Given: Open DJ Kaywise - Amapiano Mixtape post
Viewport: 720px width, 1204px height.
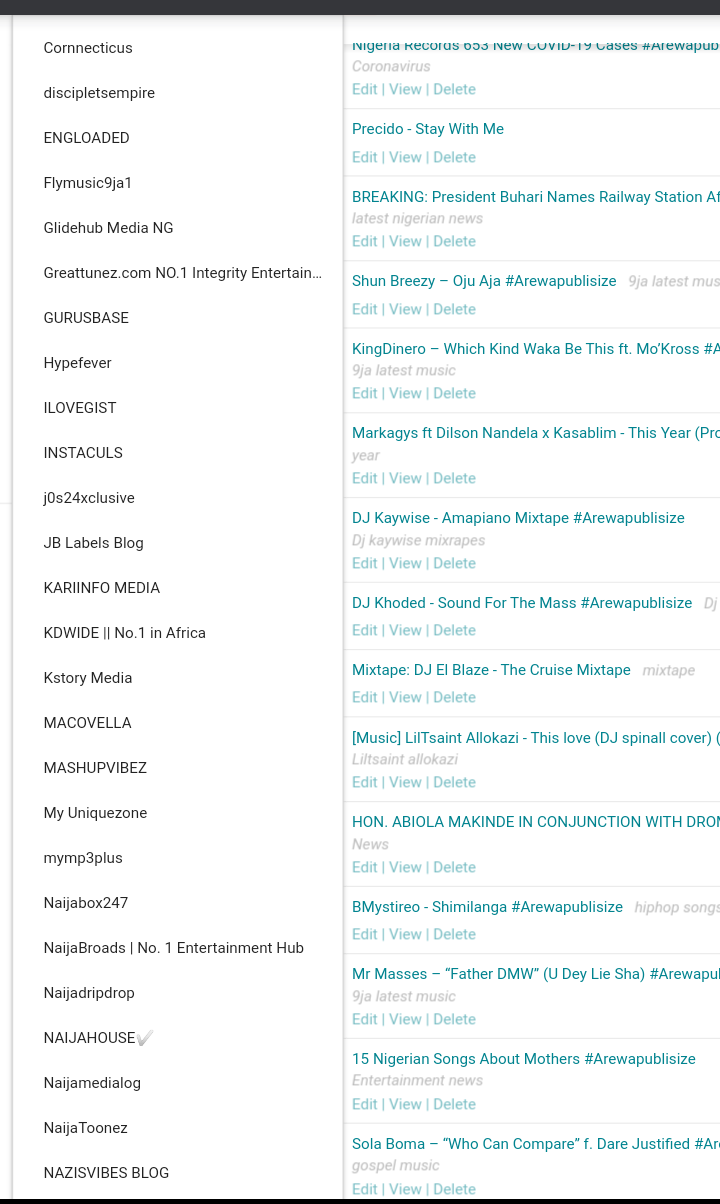Looking at the screenshot, I should pyautogui.click(x=518, y=518).
